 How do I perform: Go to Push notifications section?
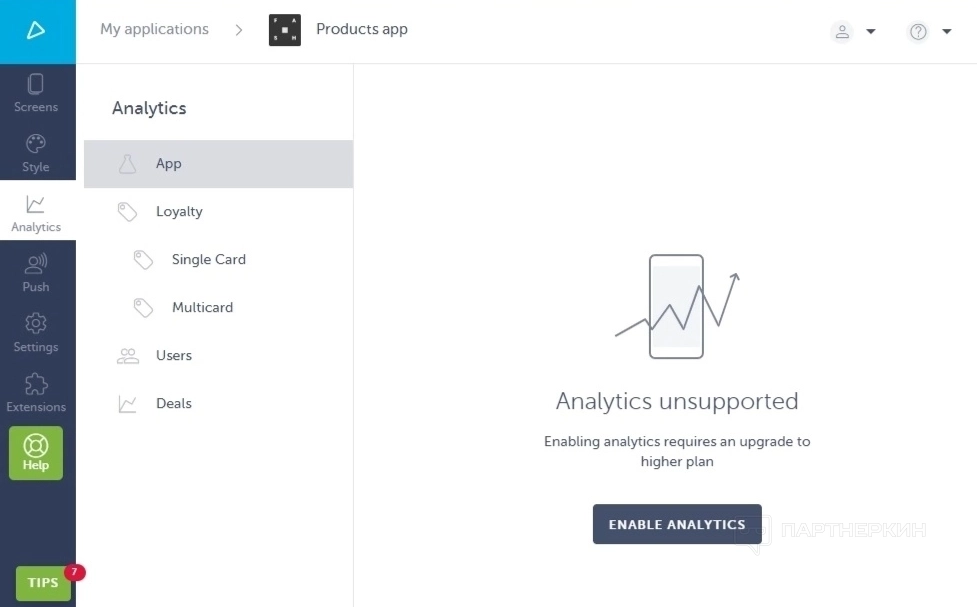(36, 272)
